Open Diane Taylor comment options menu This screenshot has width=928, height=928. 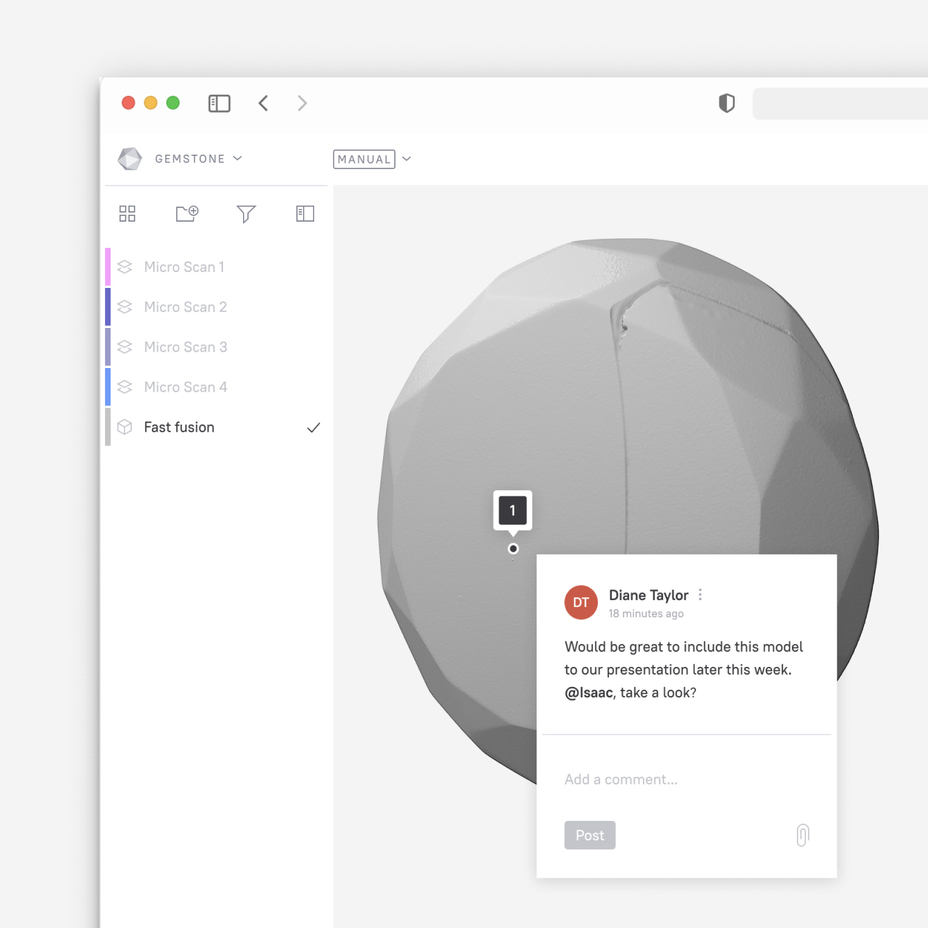(x=700, y=595)
